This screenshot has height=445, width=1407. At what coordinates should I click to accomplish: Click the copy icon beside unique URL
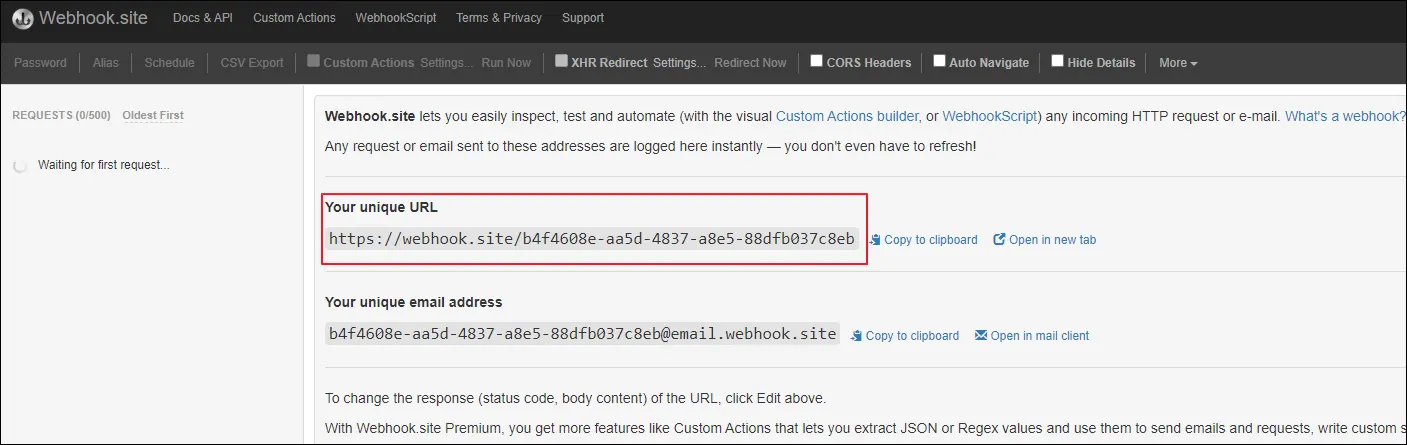coord(875,240)
